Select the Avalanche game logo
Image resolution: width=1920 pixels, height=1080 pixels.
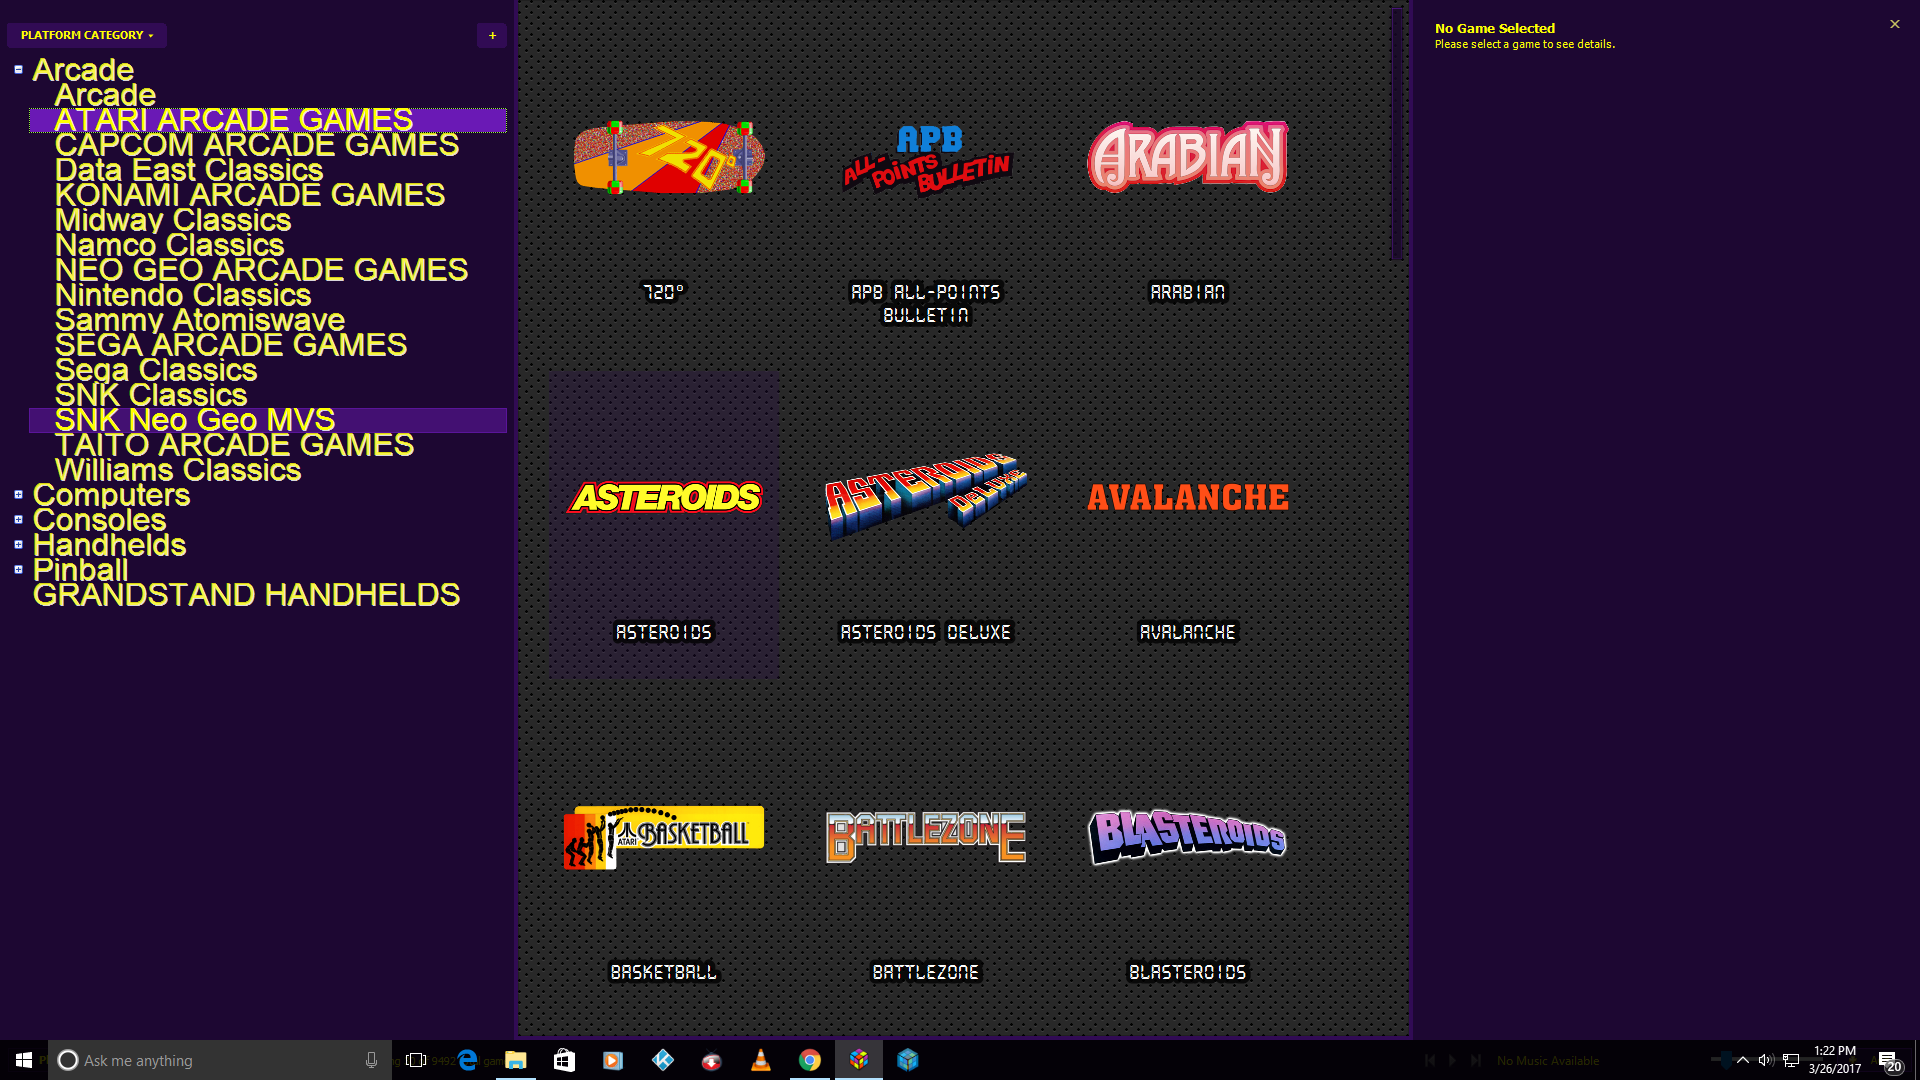click(x=1188, y=497)
